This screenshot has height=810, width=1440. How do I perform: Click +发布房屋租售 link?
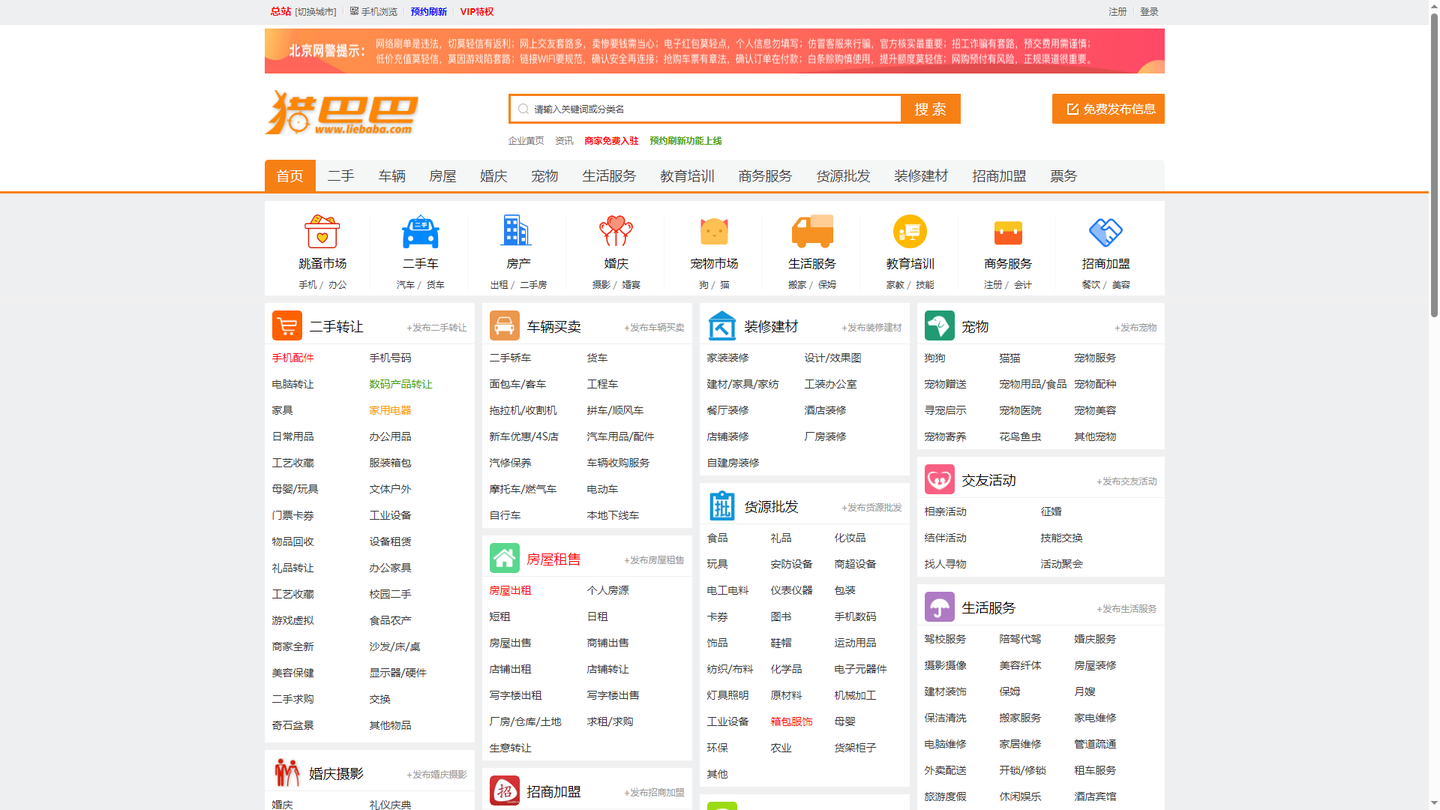pyautogui.click(x=654, y=560)
